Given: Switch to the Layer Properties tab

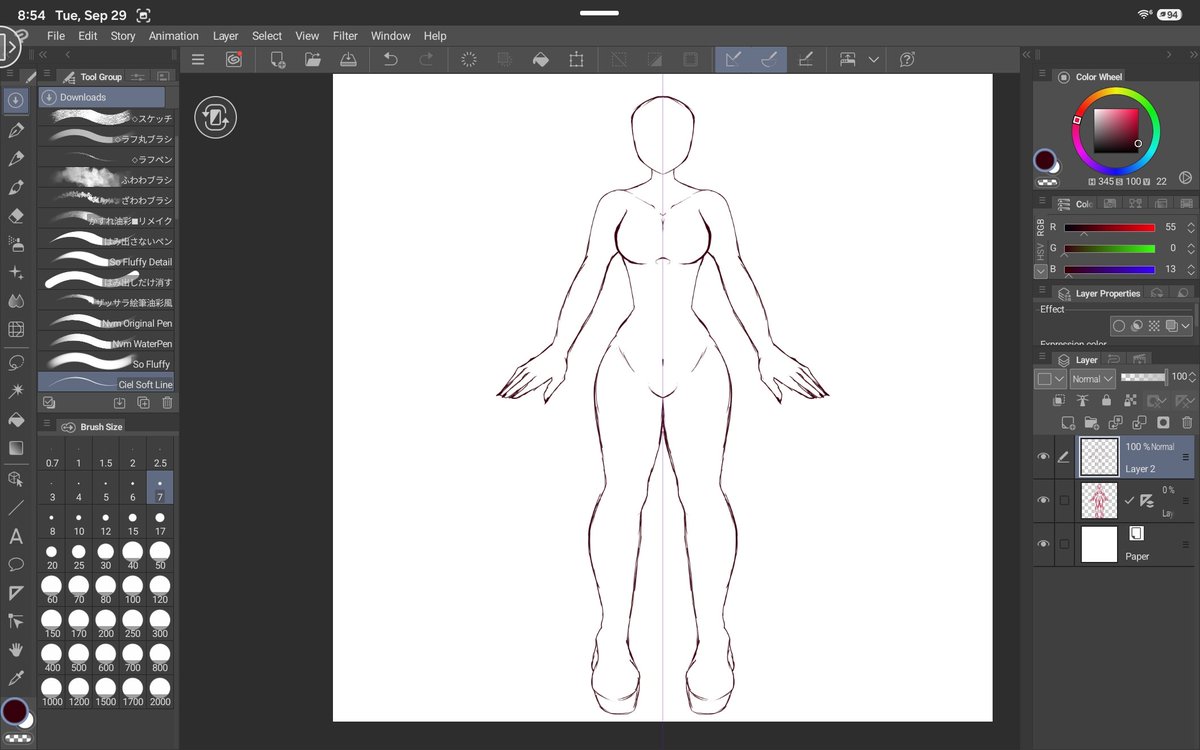Looking at the screenshot, I should pos(1100,293).
